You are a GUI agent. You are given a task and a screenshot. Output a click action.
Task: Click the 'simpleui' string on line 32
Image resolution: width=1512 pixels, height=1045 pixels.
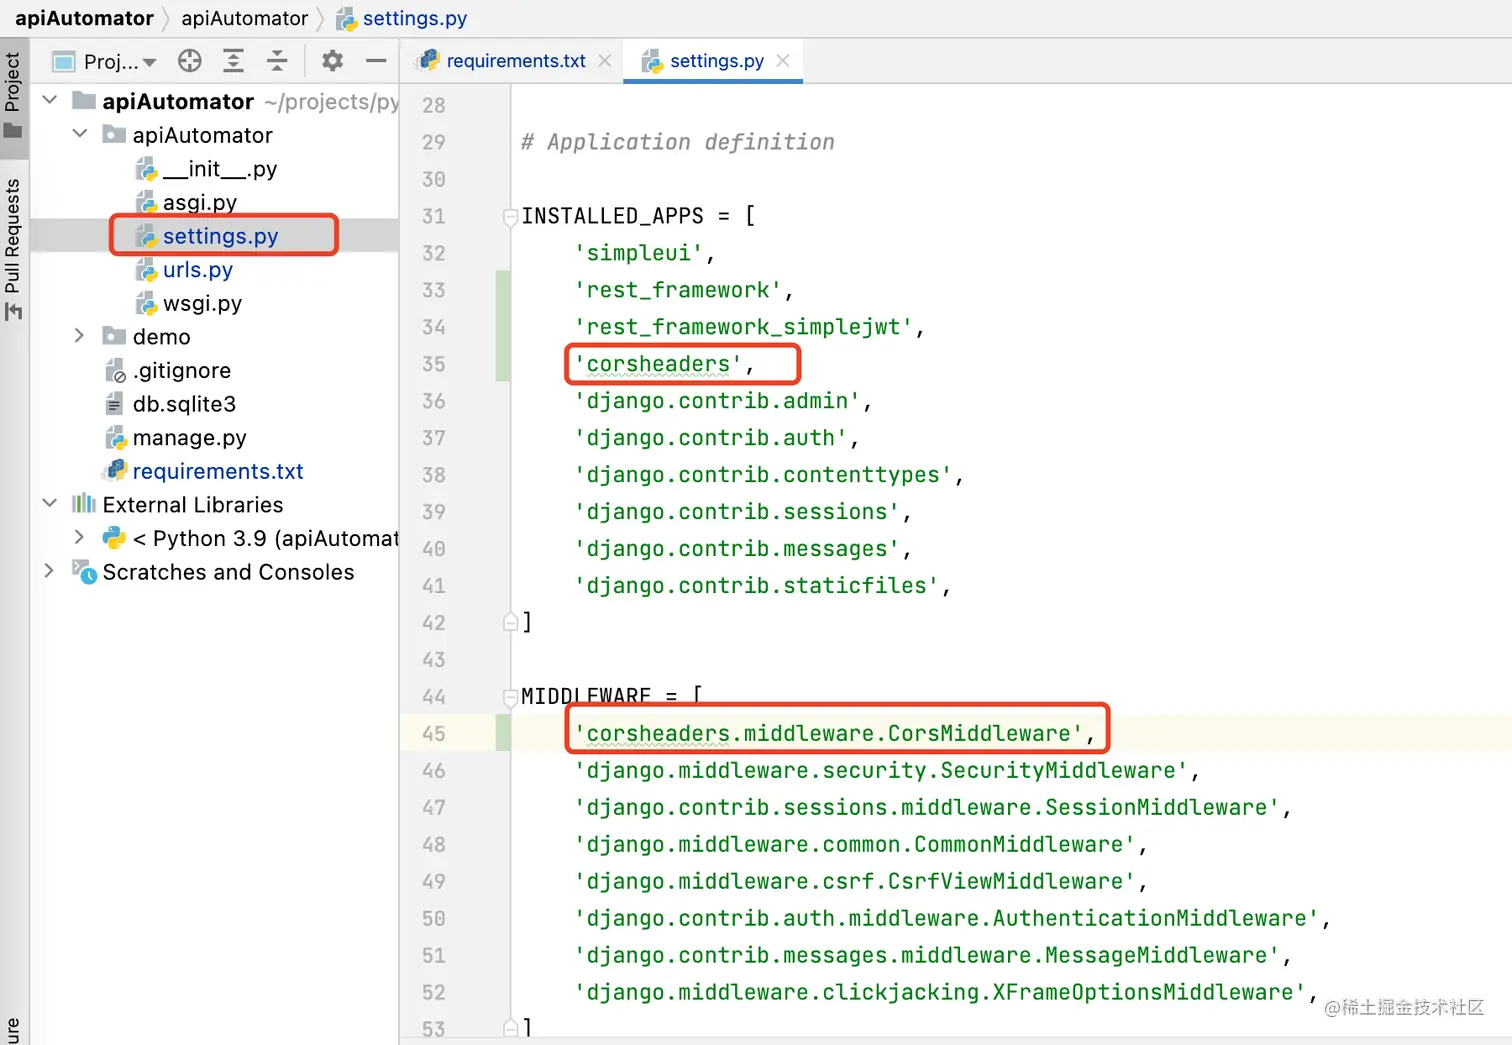point(639,253)
